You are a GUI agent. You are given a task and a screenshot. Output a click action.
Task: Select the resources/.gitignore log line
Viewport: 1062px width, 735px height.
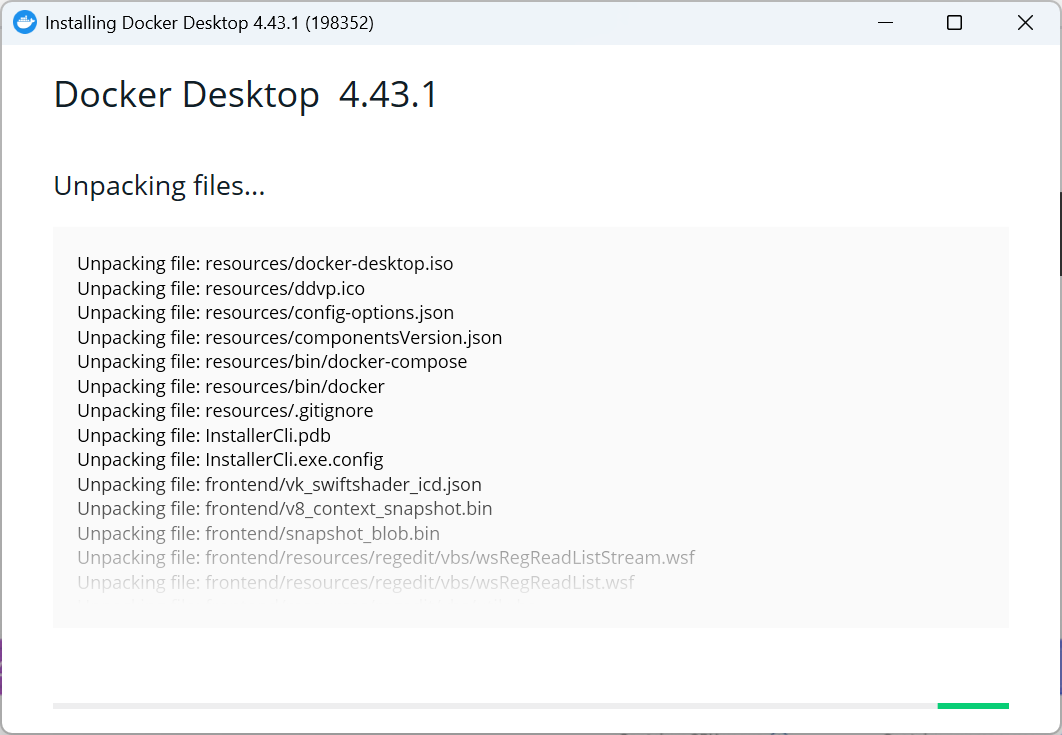(x=225, y=411)
